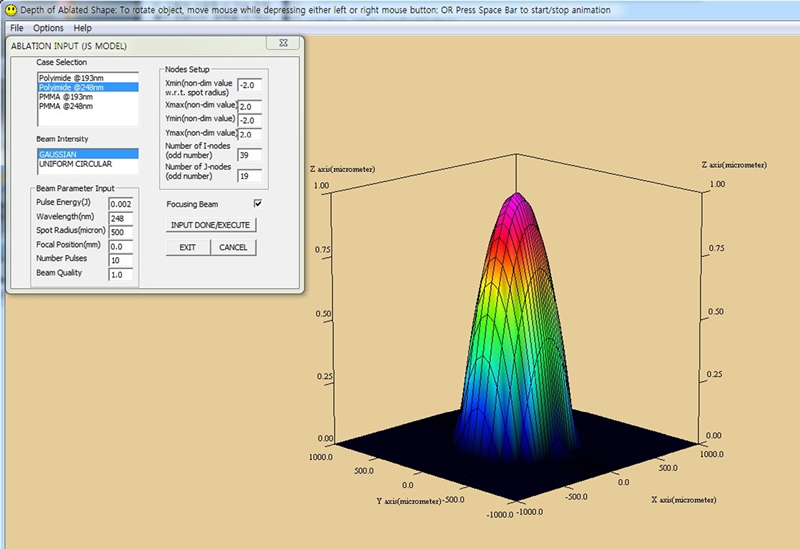Select Polyimide @193nm case
This screenshot has height=549, width=800.
point(71,77)
